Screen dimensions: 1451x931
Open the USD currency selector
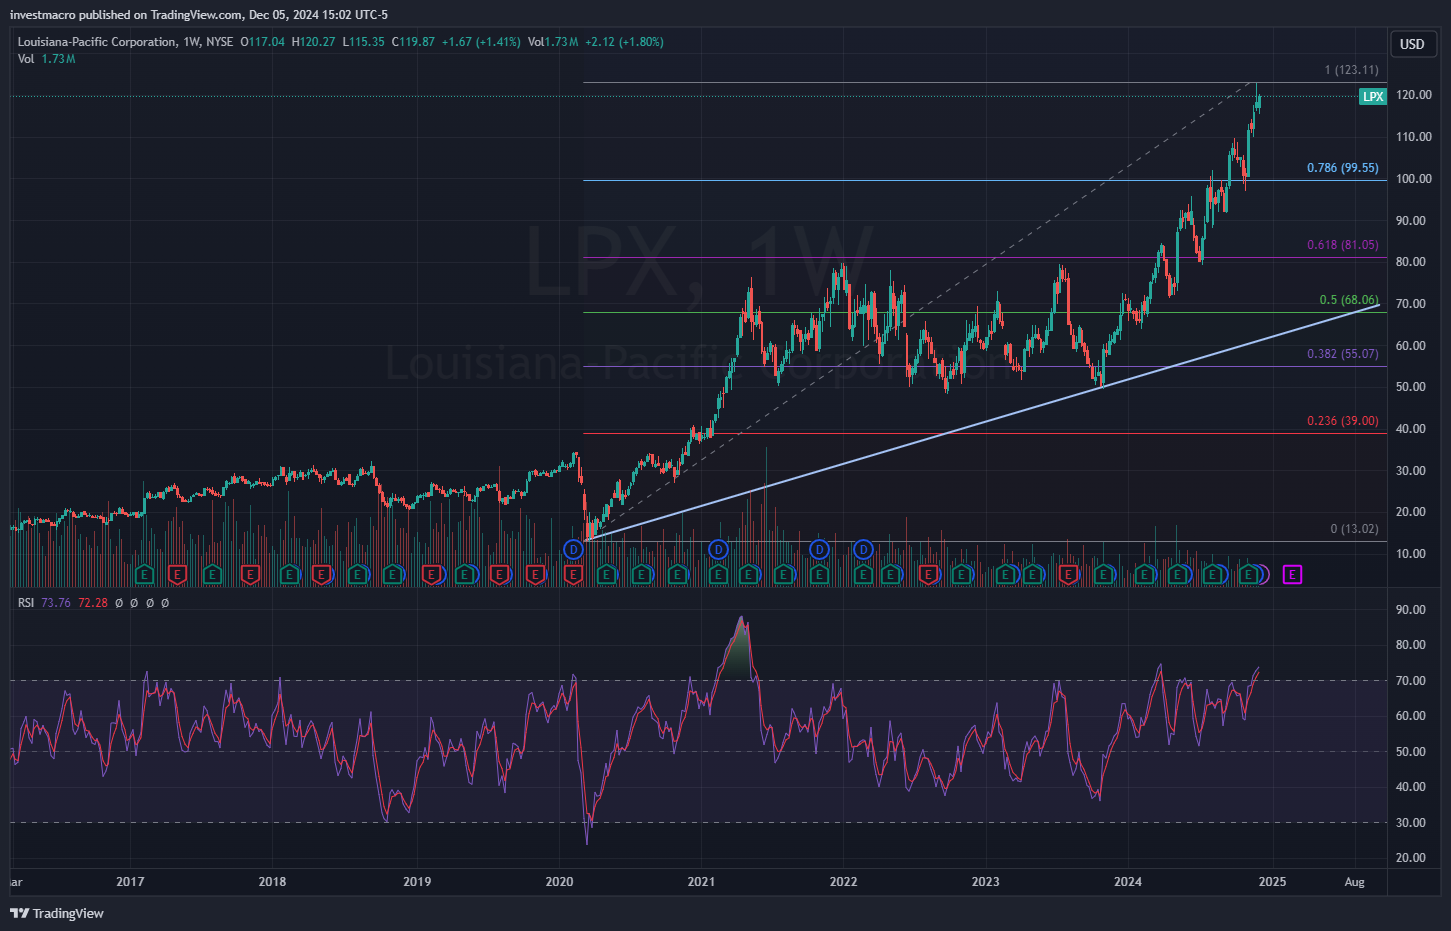tap(1412, 44)
